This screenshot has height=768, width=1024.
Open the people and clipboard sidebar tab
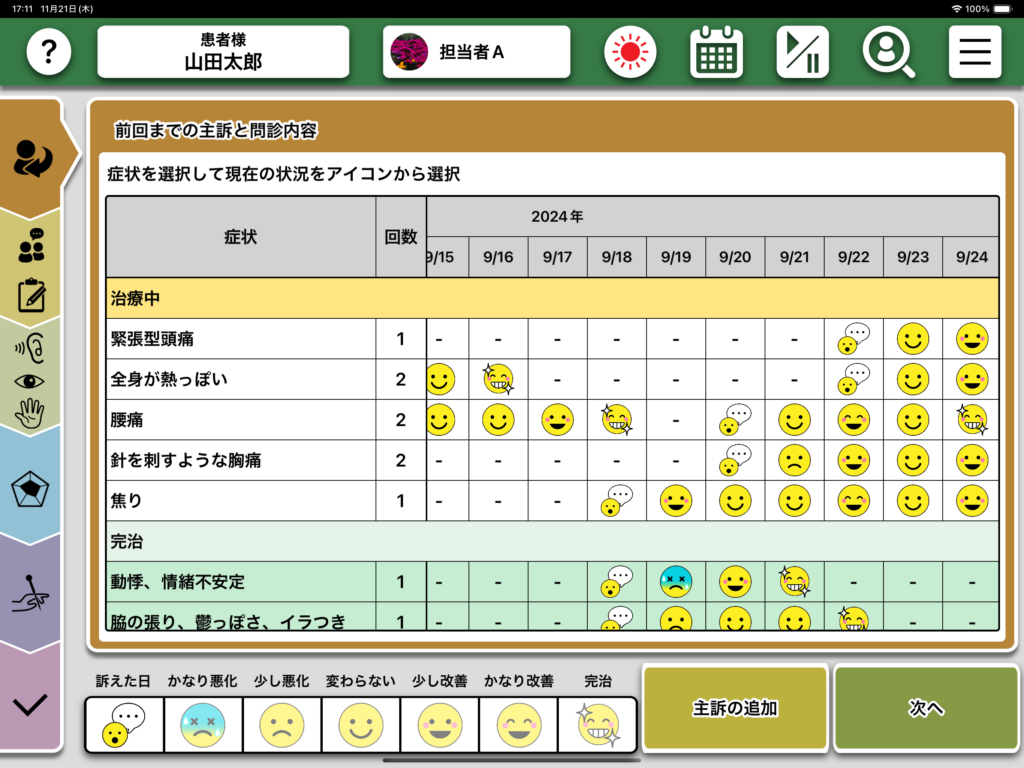[x=31, y=268]
